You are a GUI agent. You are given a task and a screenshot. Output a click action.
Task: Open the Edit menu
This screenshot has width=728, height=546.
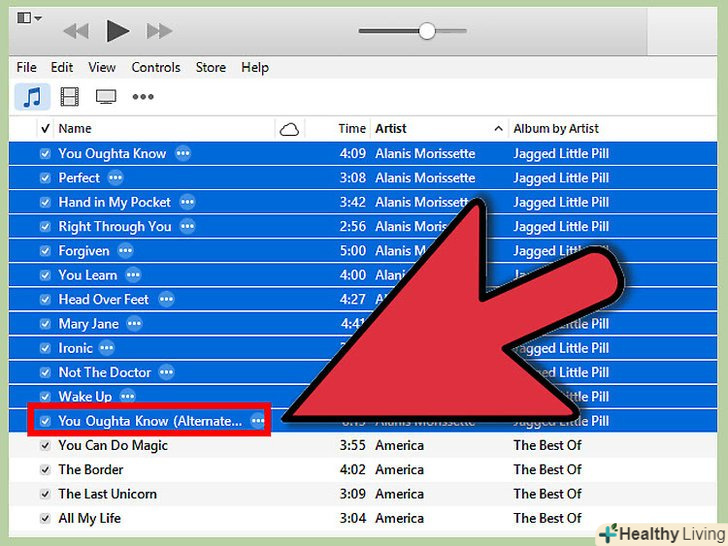[x=62, y=67]
